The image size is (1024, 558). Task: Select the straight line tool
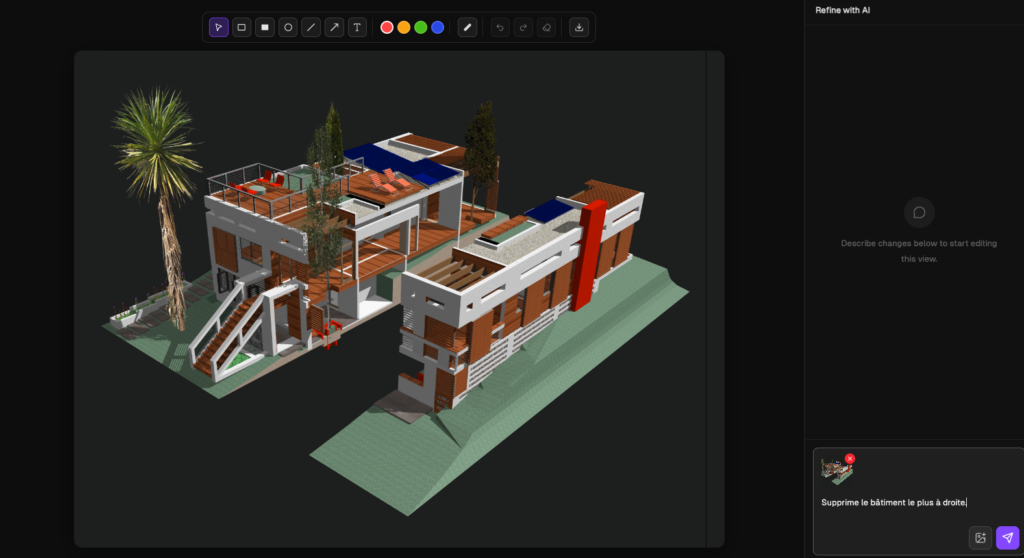[x=311, y=27]
